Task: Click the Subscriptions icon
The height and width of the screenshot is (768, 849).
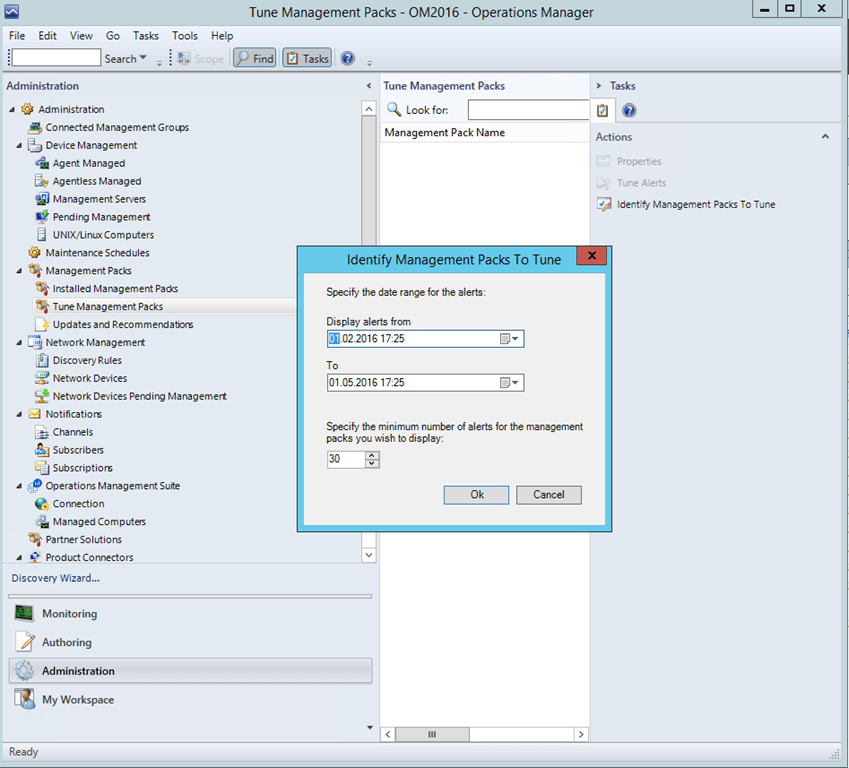Action: coord(42,467)
